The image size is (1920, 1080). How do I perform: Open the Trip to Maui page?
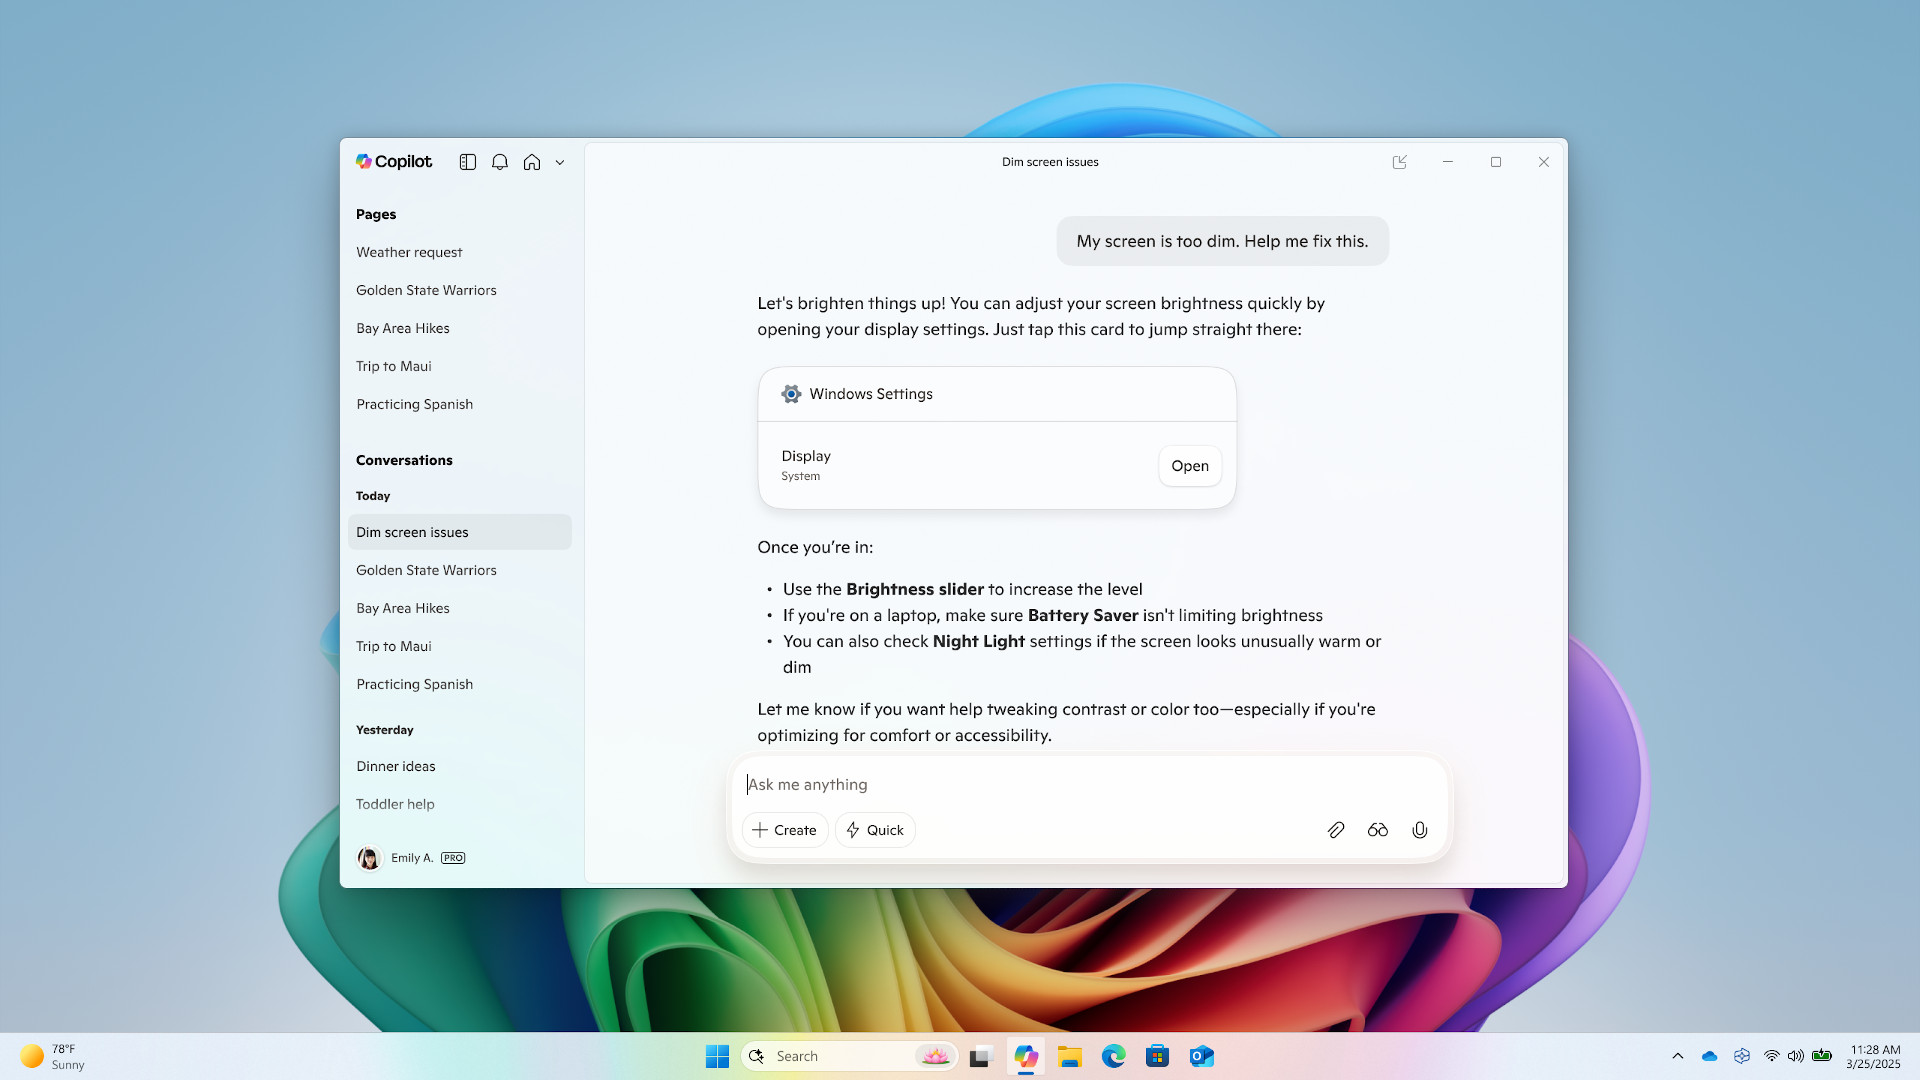[393, 366]
